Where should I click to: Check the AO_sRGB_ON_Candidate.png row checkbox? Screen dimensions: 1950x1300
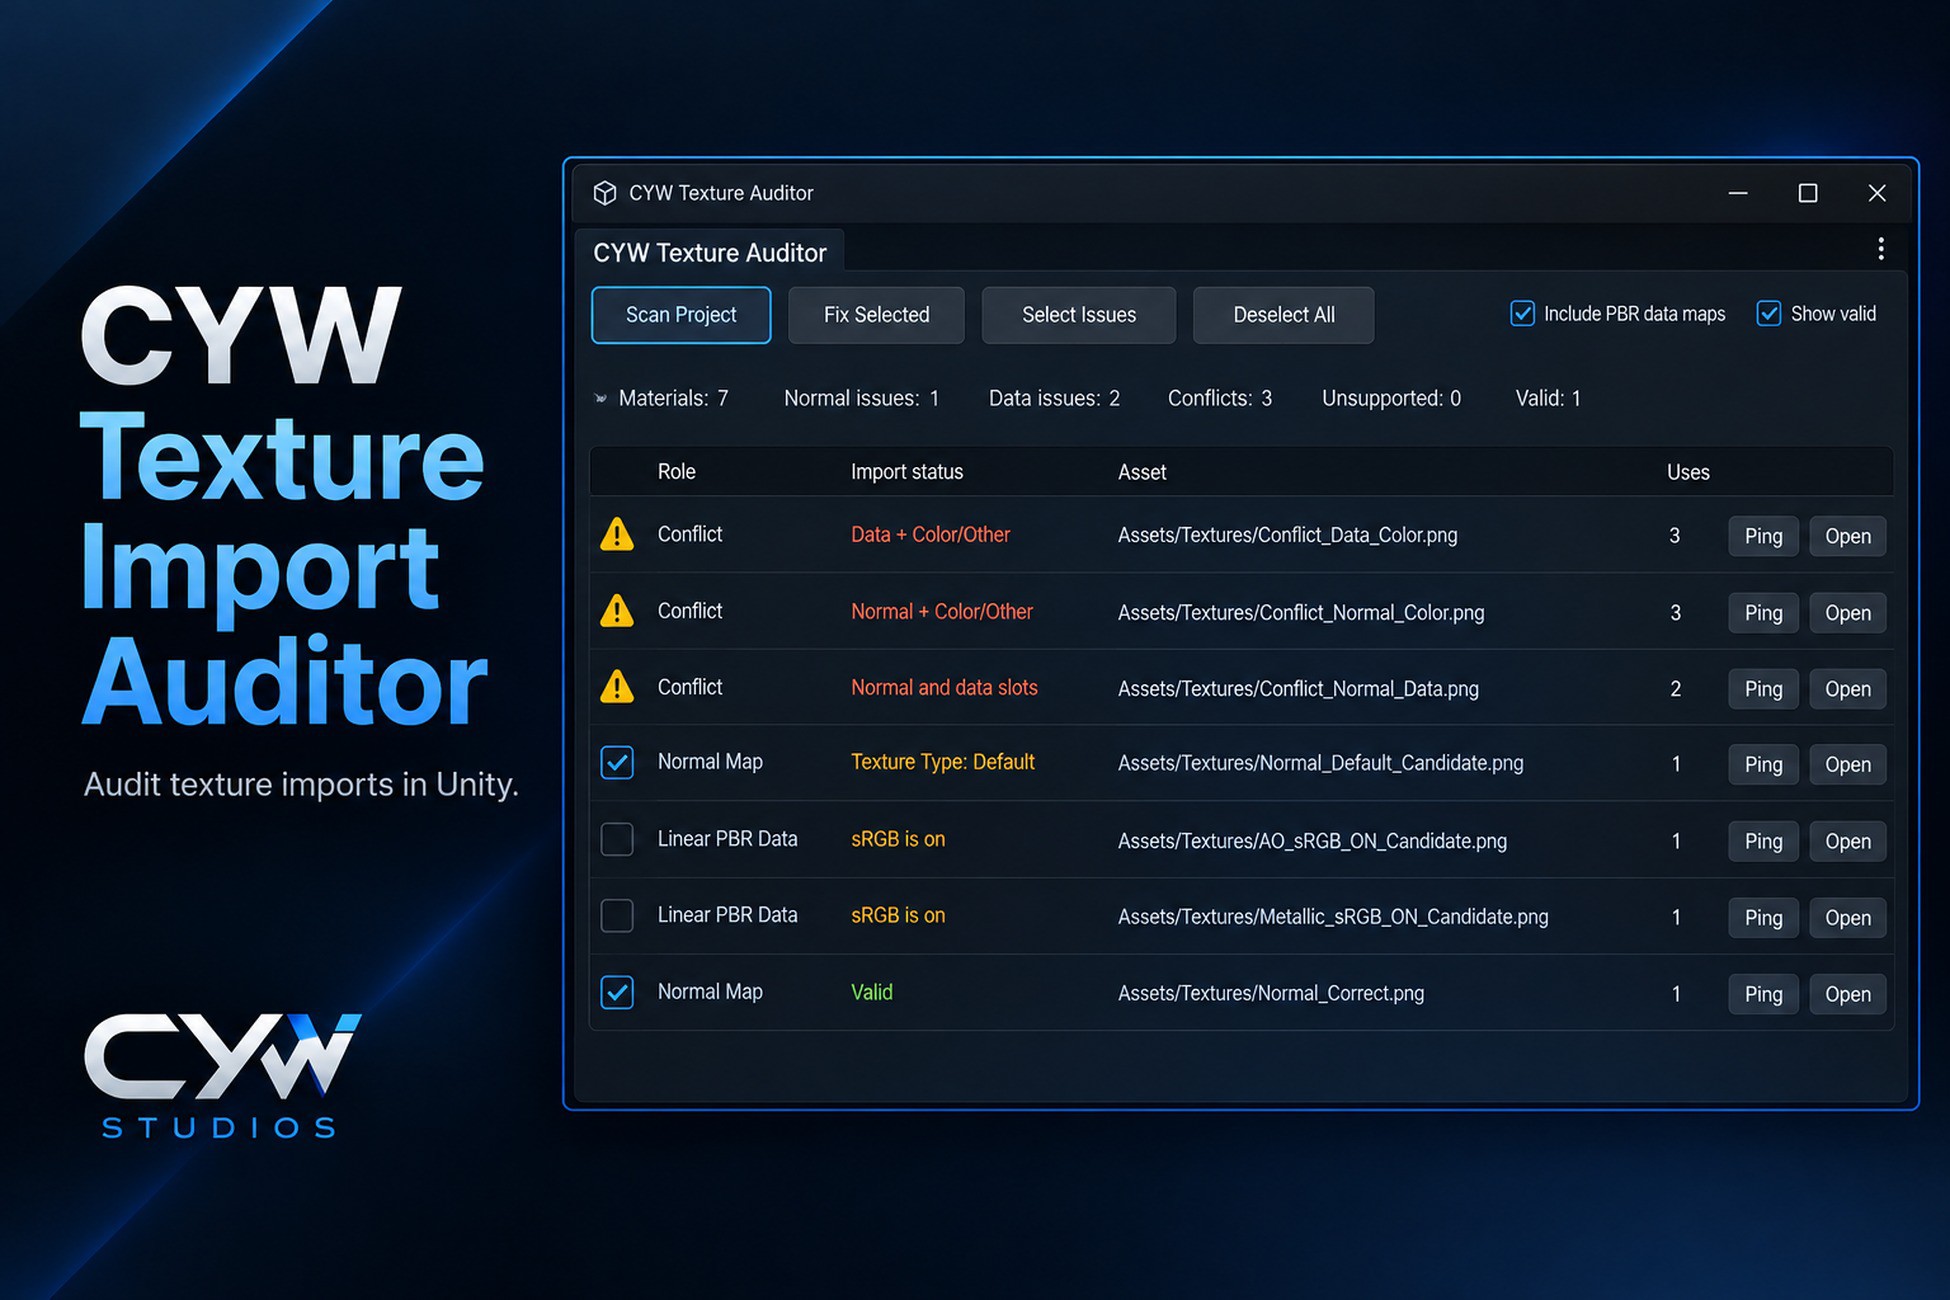point(617,840)
